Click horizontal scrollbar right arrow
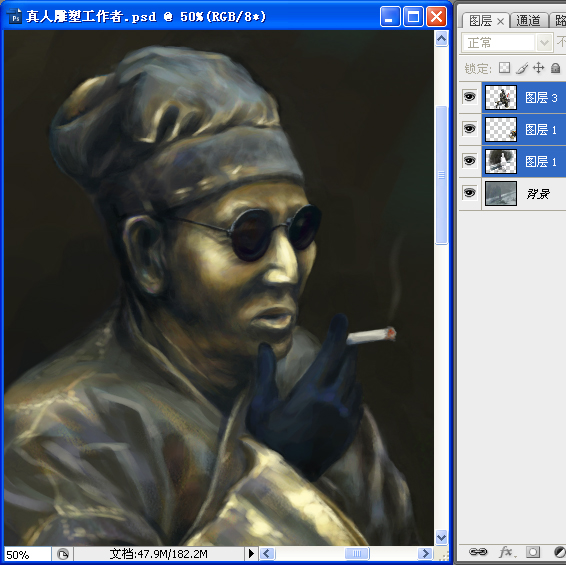 425,553
